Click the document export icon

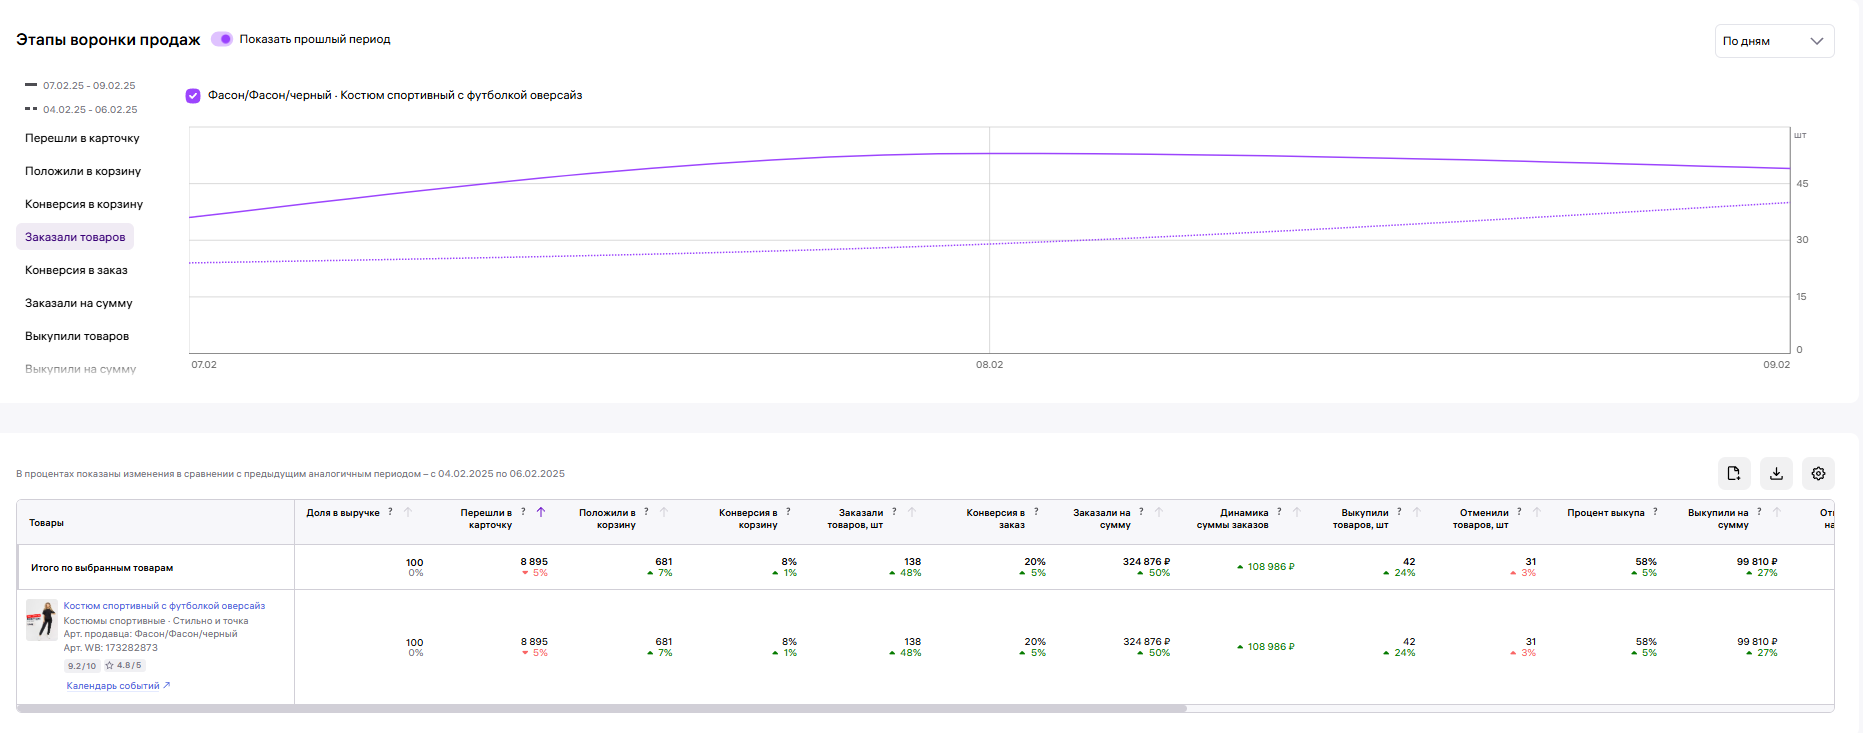pos(1734,474)
